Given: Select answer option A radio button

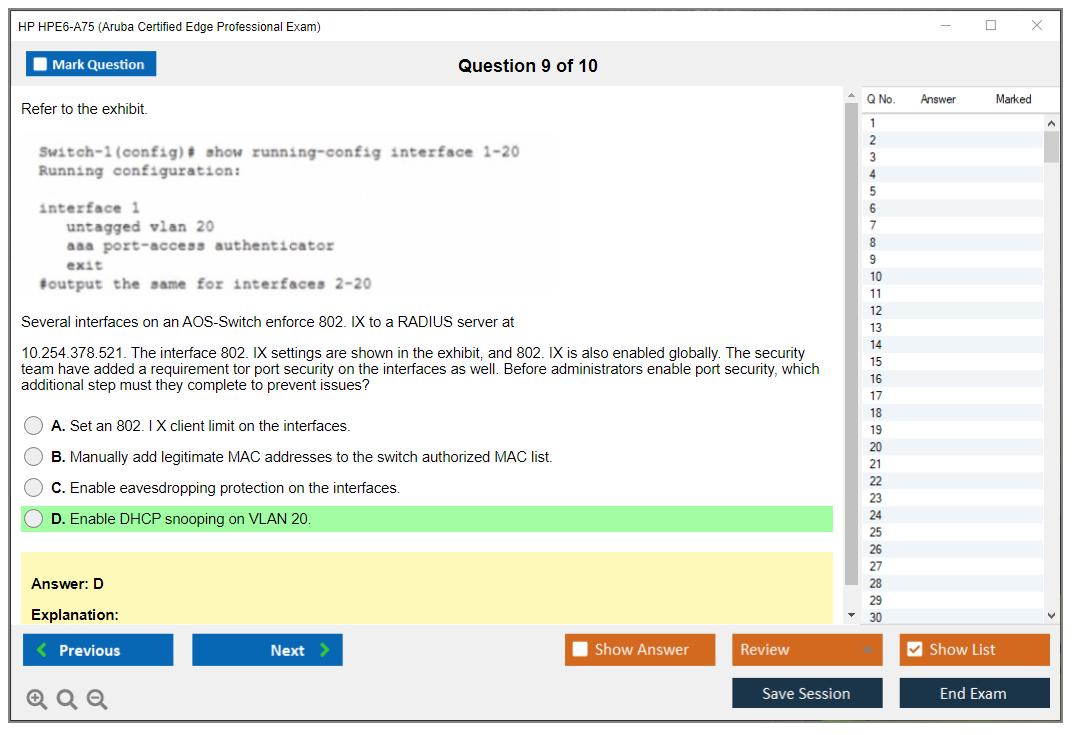Looking at the screenshot, I should tap(34, 426).
